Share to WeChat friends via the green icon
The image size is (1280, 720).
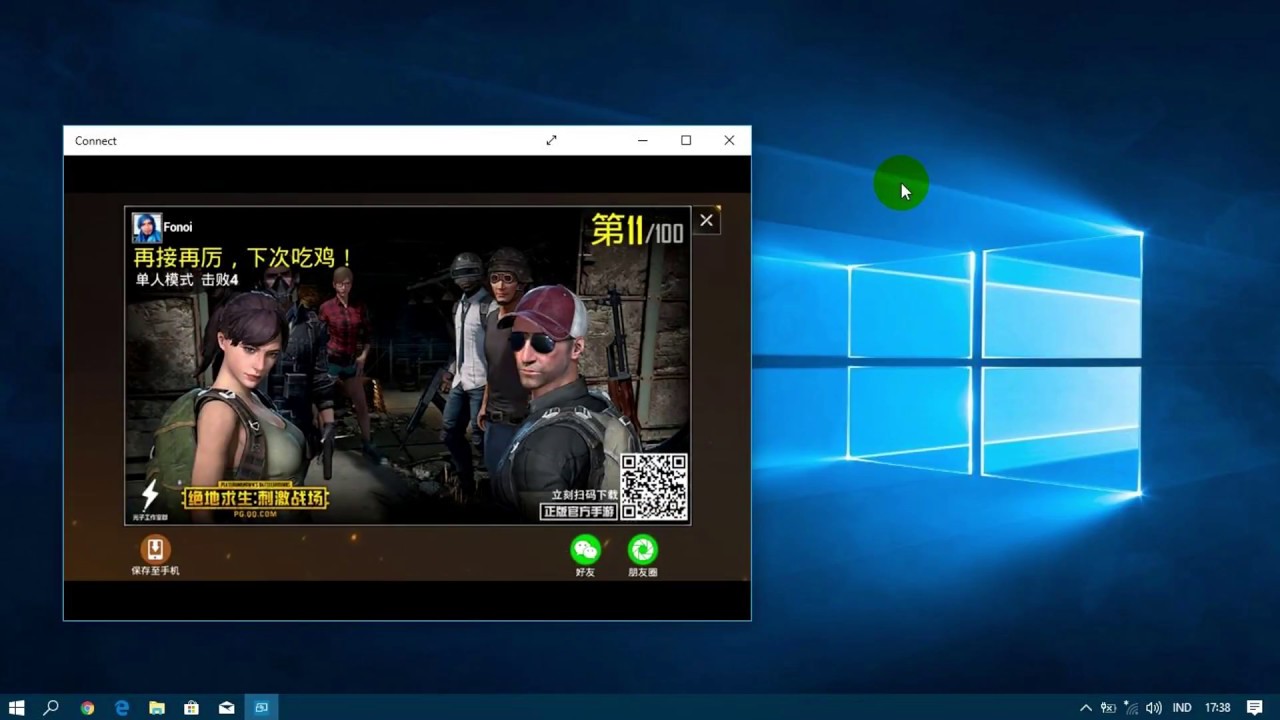click(585, 549)
